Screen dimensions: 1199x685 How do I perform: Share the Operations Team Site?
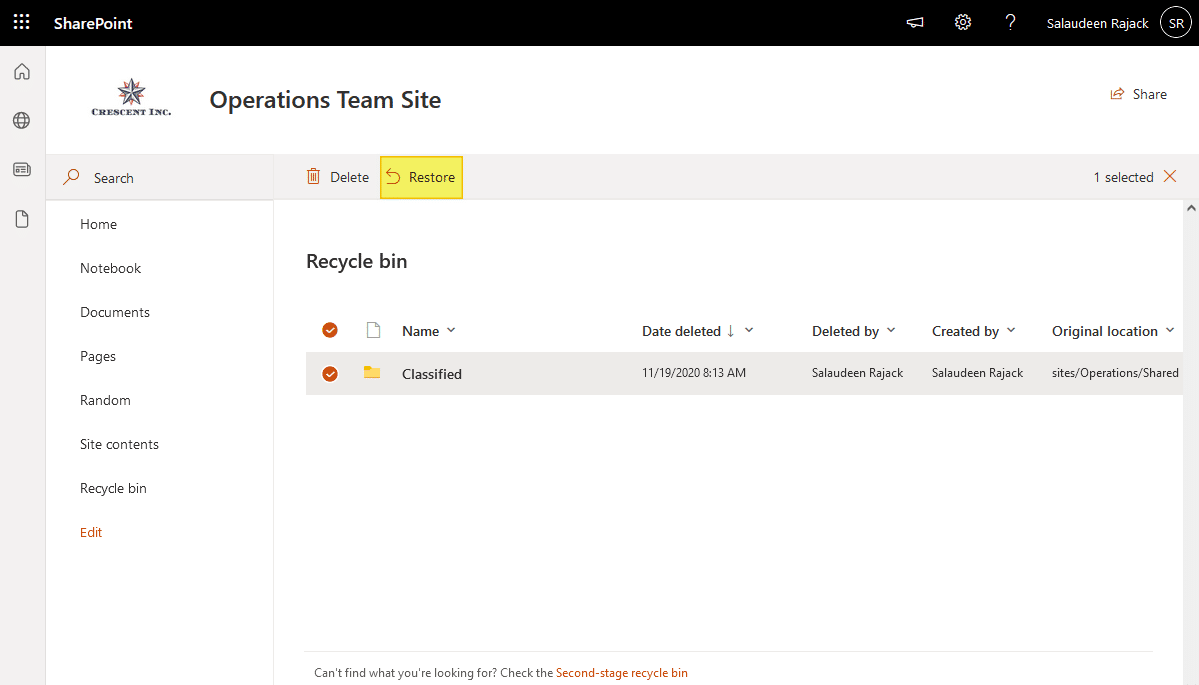click(x=1138, y=93)
